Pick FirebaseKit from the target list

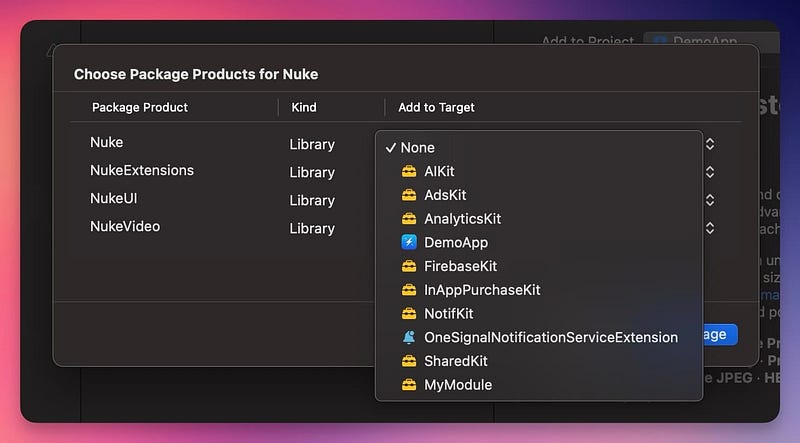coord(539,266)
